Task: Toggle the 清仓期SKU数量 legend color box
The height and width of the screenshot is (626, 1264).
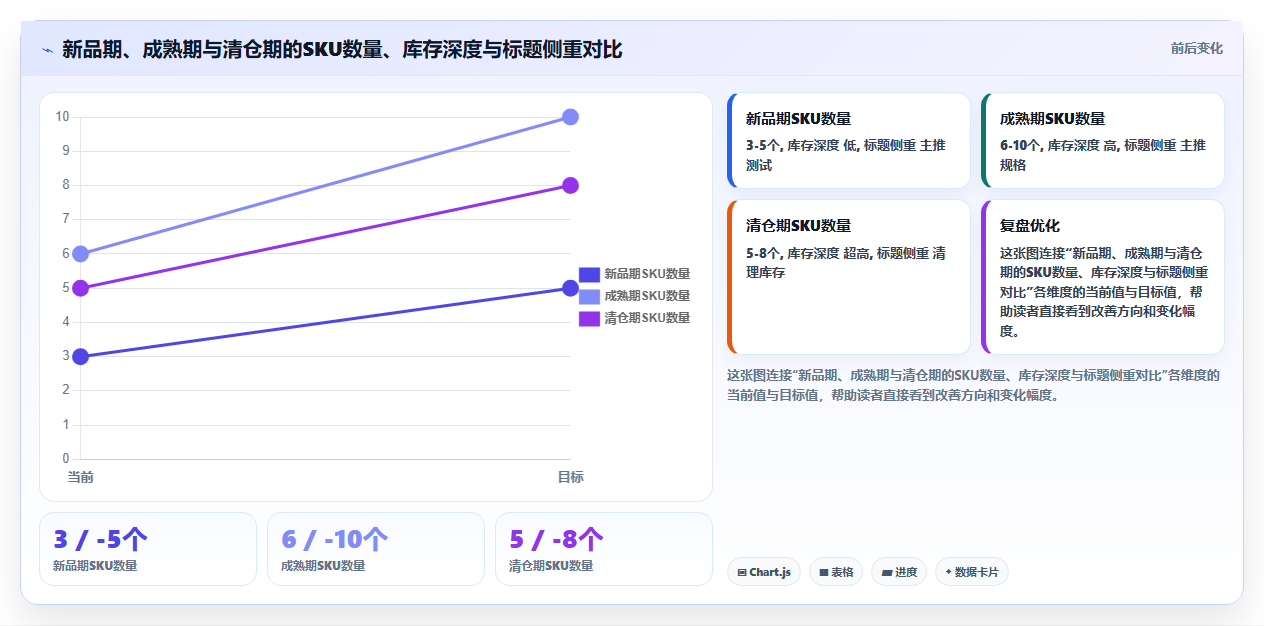Action: [x=589, y=318]
